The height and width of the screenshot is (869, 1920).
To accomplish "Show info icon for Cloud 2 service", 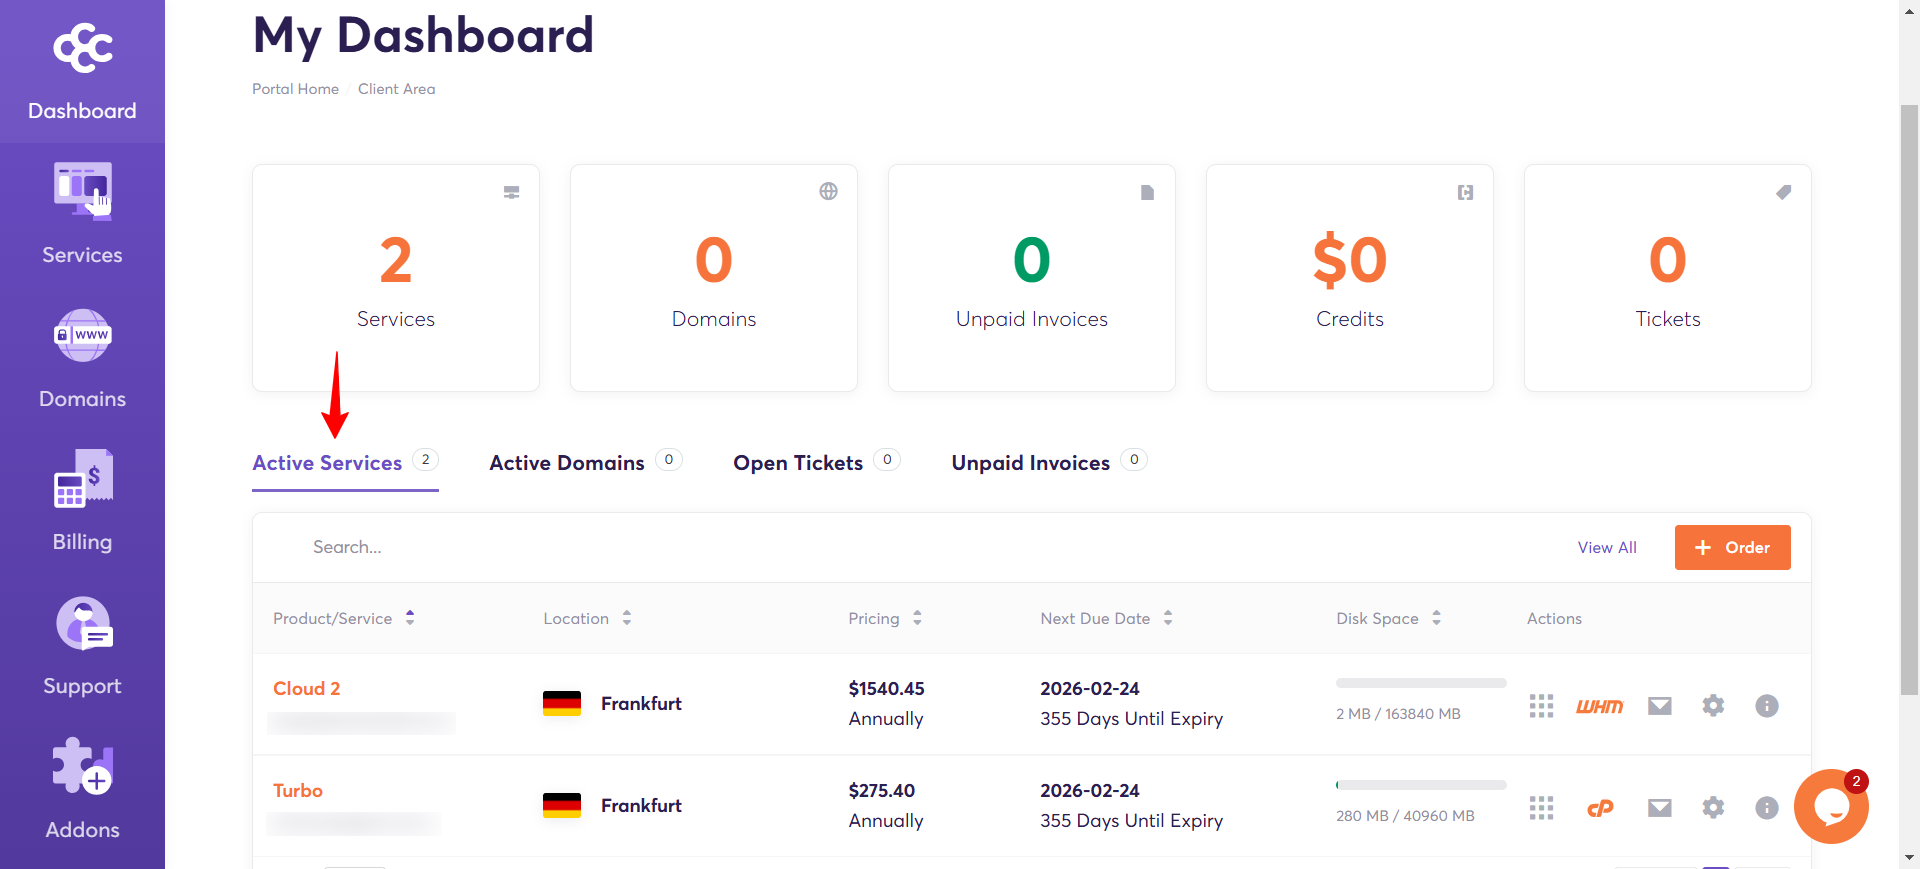I will point(1767,706).
